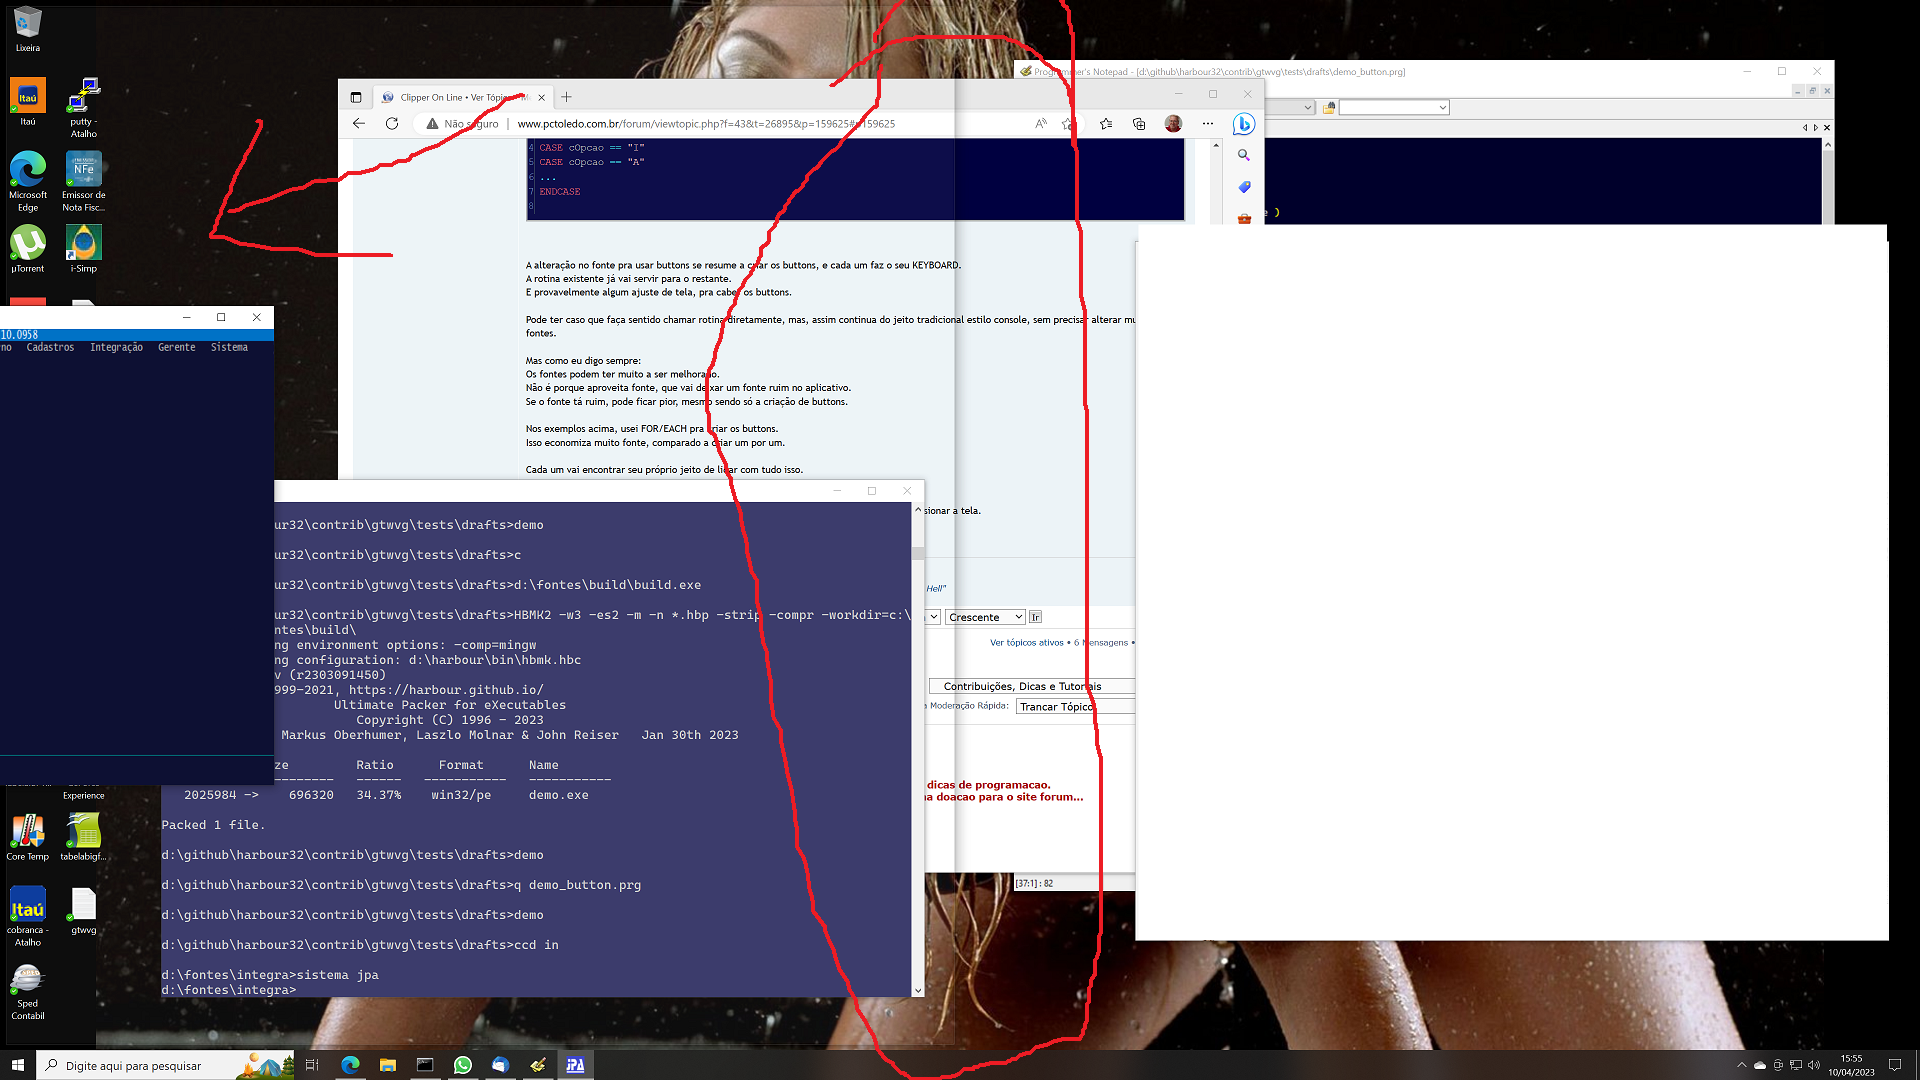This screenshot has height=1080, width=1920.
Task: Expand the Crescente sort order dropdown
Action: [986, 617]
